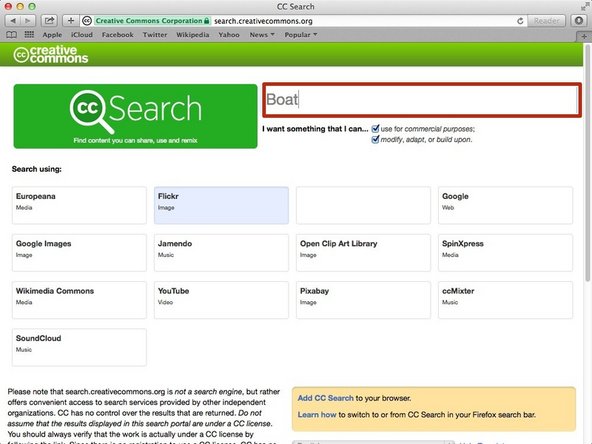592x444 pixels.
Task: Open the Reading List book icon
Action: coord(11,35)
